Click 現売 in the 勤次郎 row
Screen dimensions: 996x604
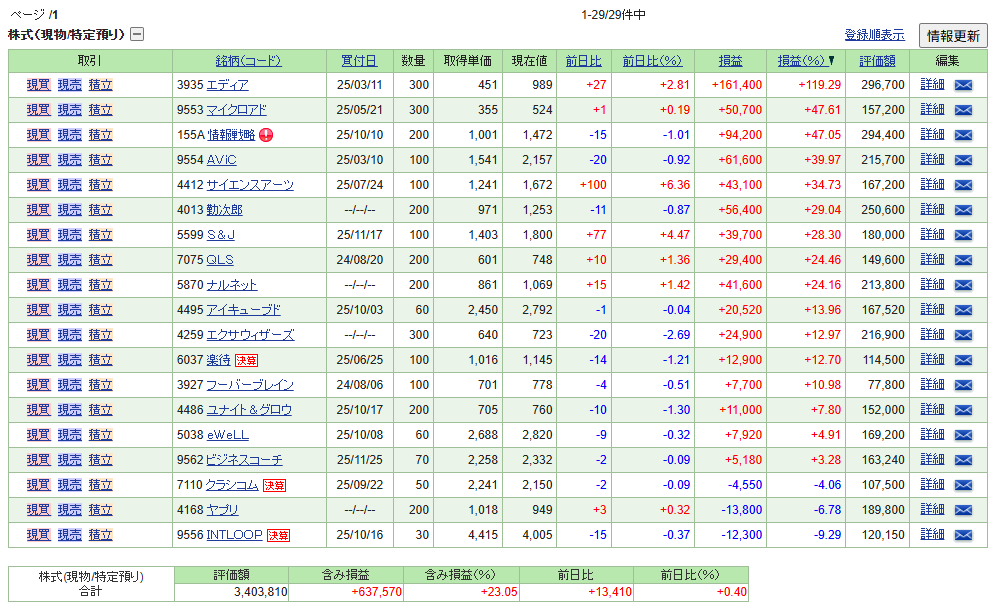69,210
